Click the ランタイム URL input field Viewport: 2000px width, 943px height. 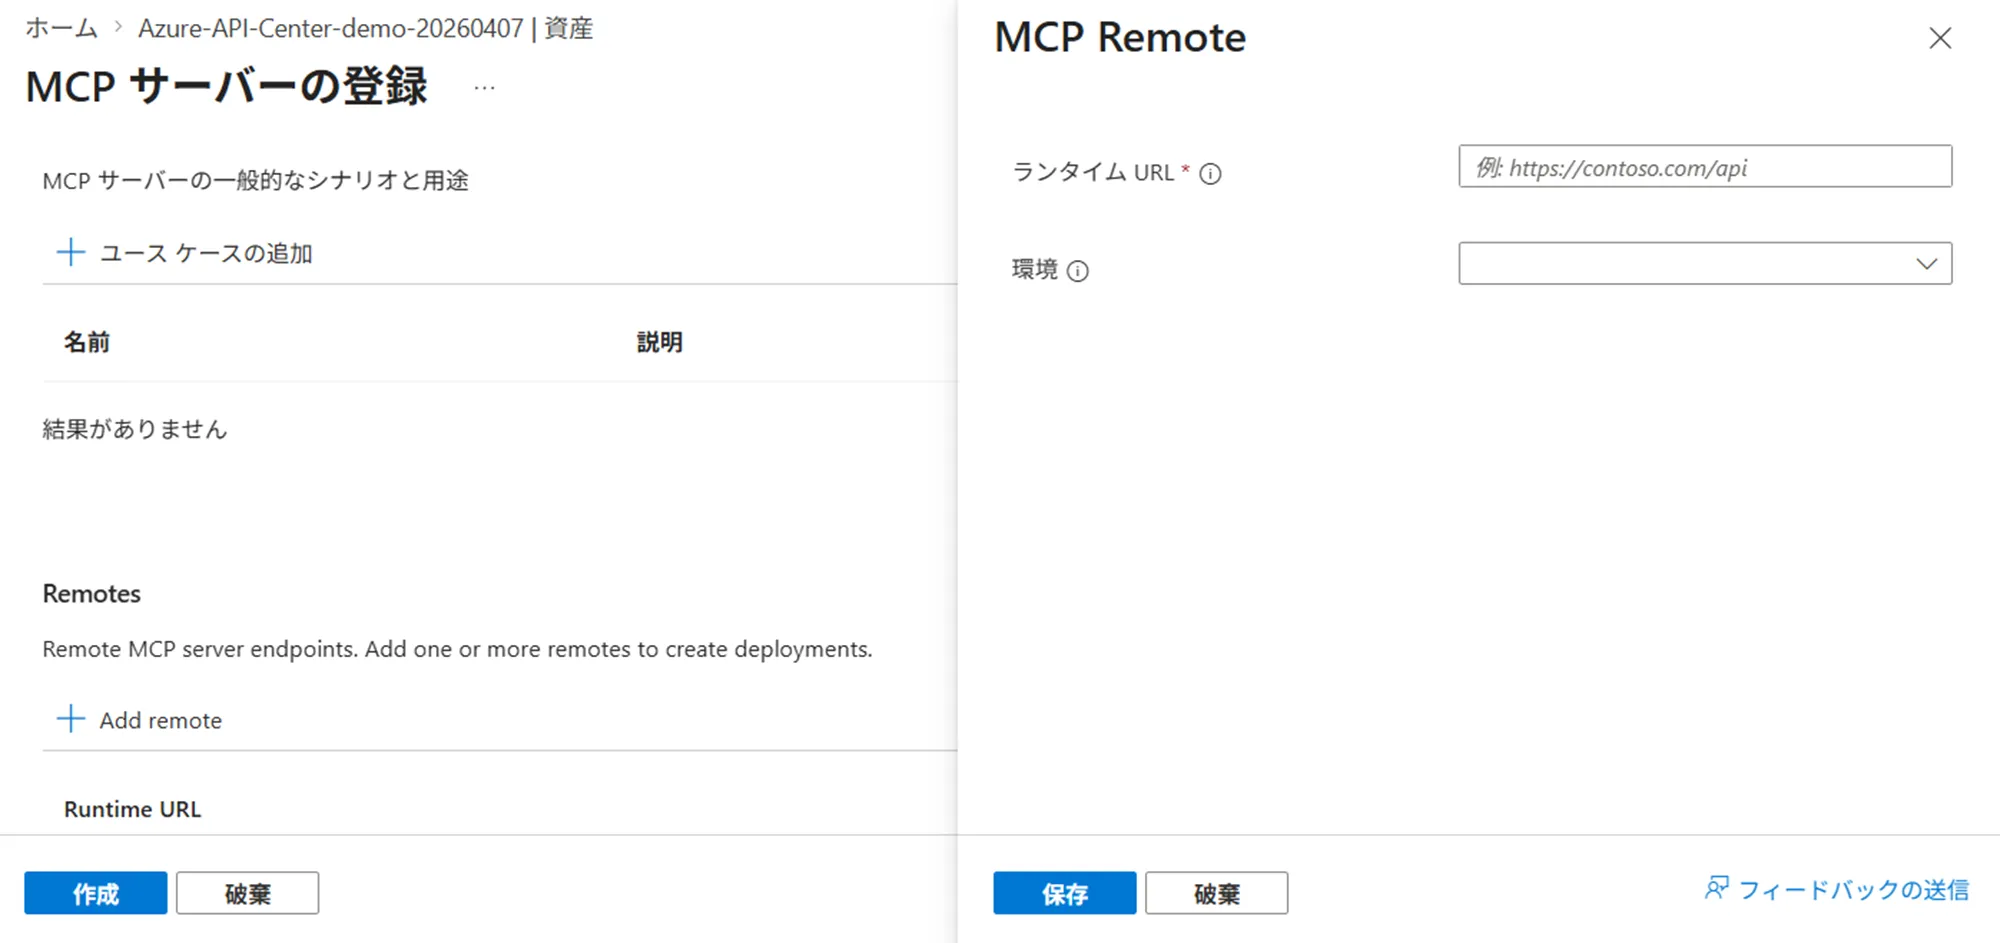[x=1703, y=167]
